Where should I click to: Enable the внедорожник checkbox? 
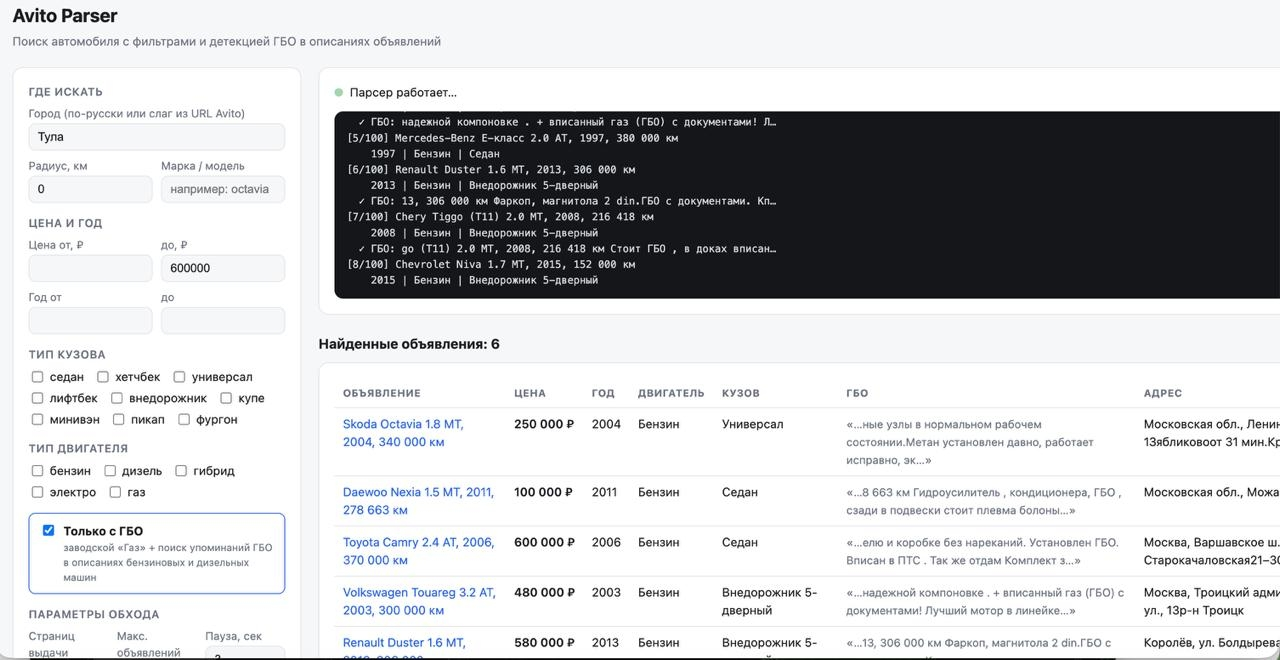pos(116,398)
